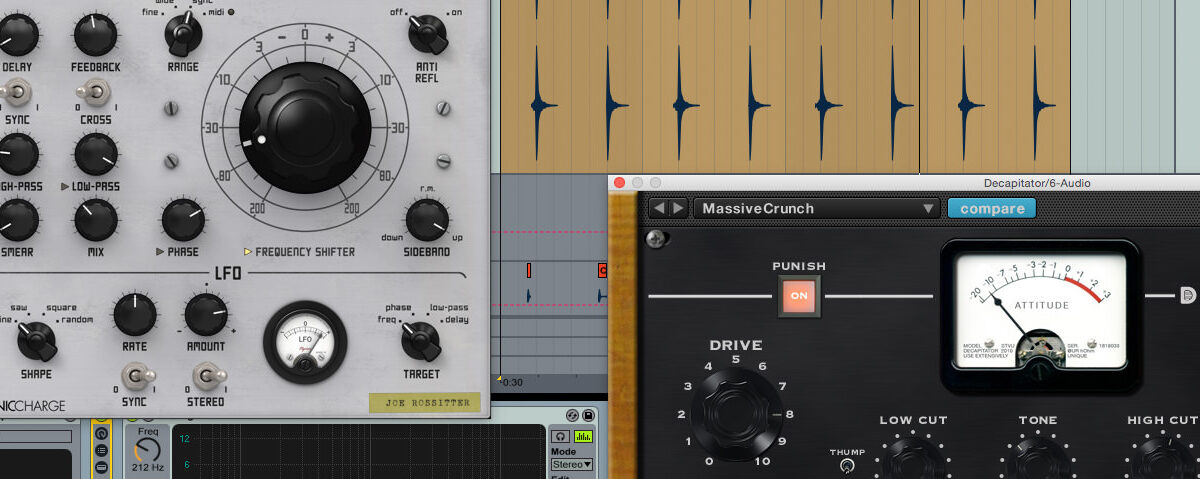Click the compare button
The height and width of the screenshot is (479, 1200).
[x=991, y=208]
